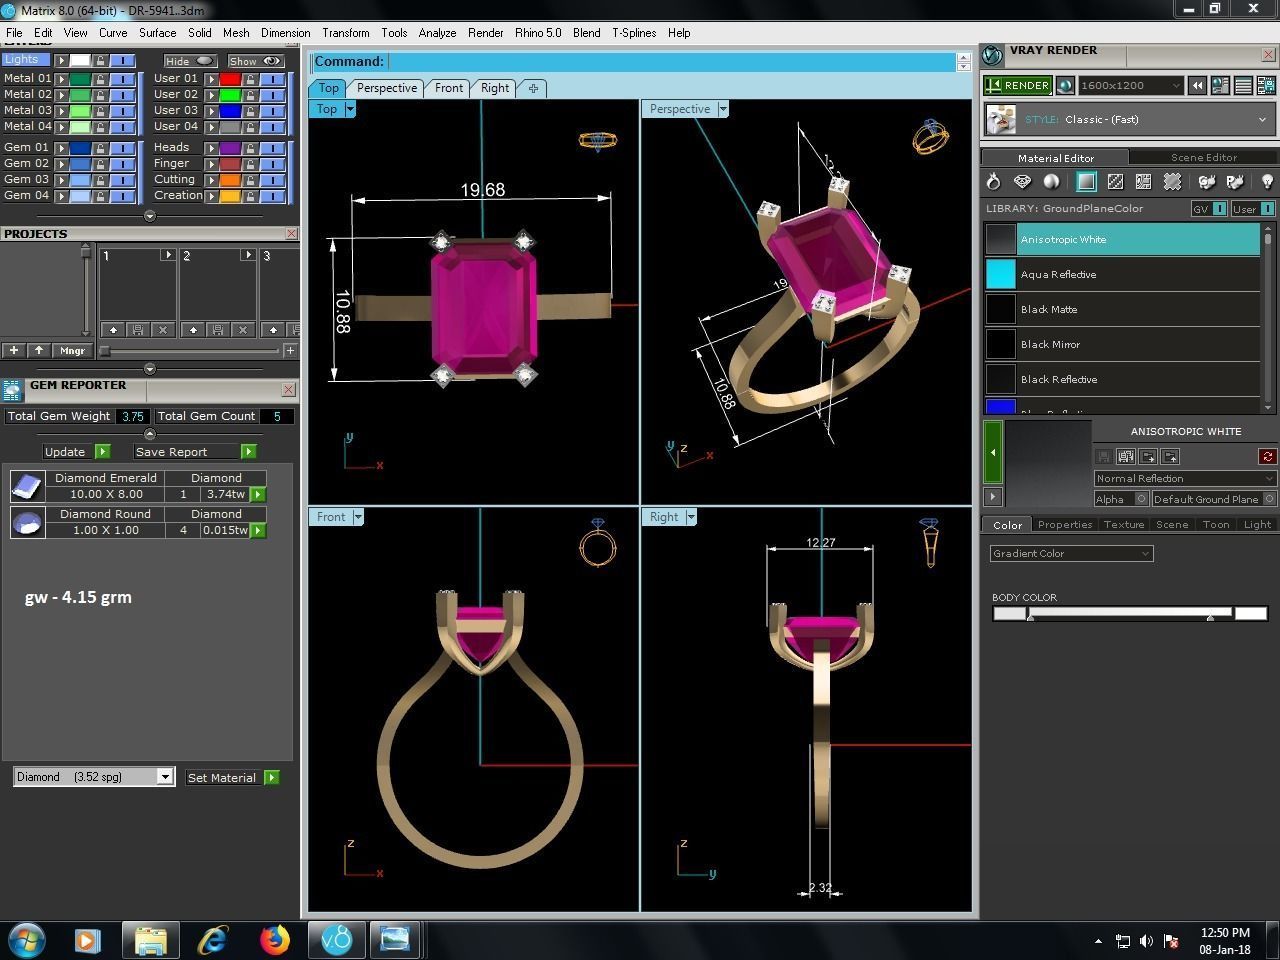Image resolution: width=1280 pixels, height=960 pixels.
Task: Switch to the Properties material tab
Action: (1064, 524)
